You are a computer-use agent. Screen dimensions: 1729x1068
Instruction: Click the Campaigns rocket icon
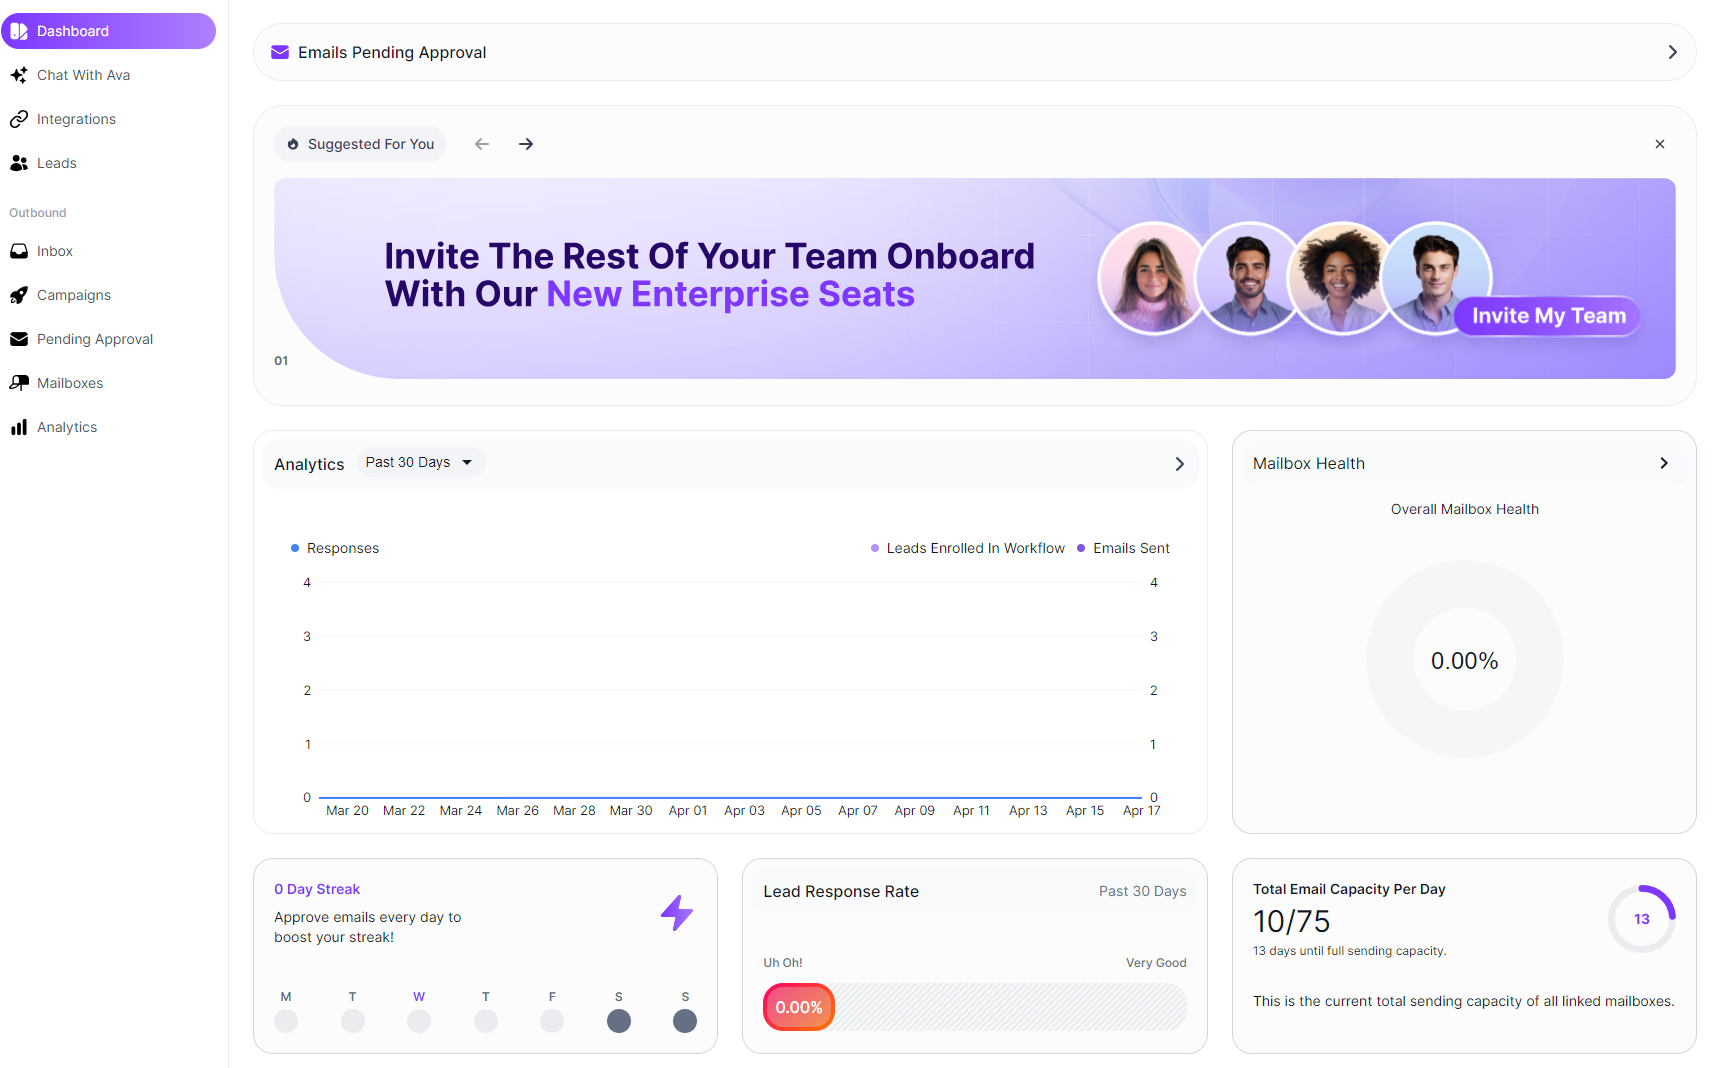(19, 295)
